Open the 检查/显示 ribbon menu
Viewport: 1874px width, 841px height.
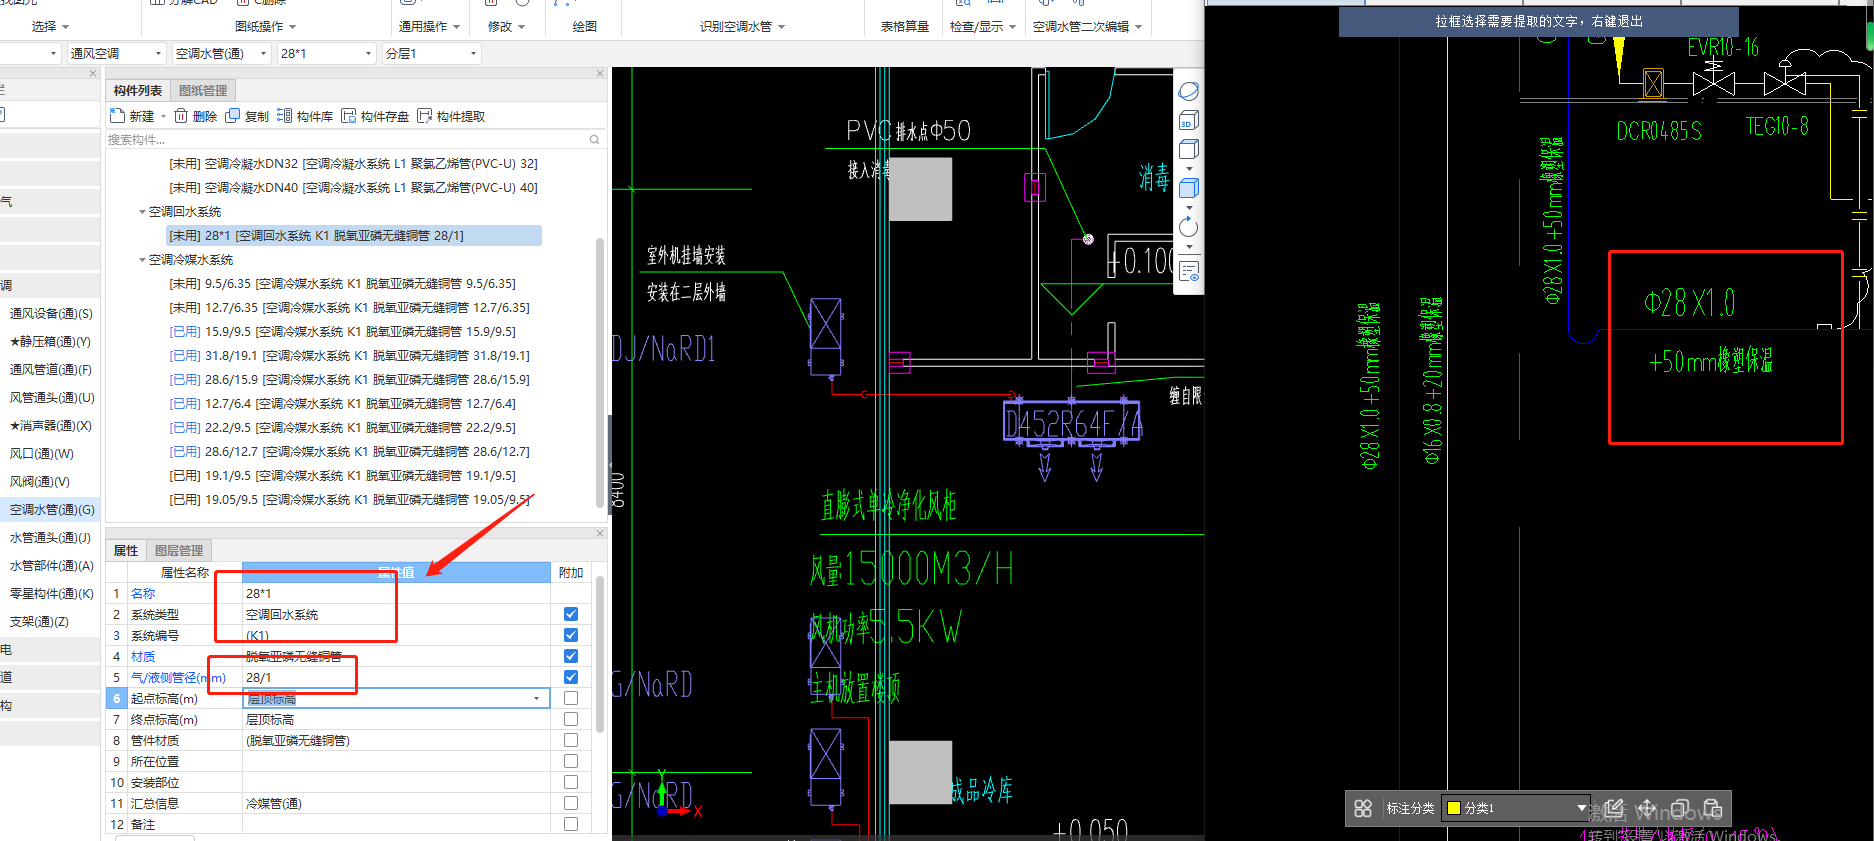tap(983, 27)
